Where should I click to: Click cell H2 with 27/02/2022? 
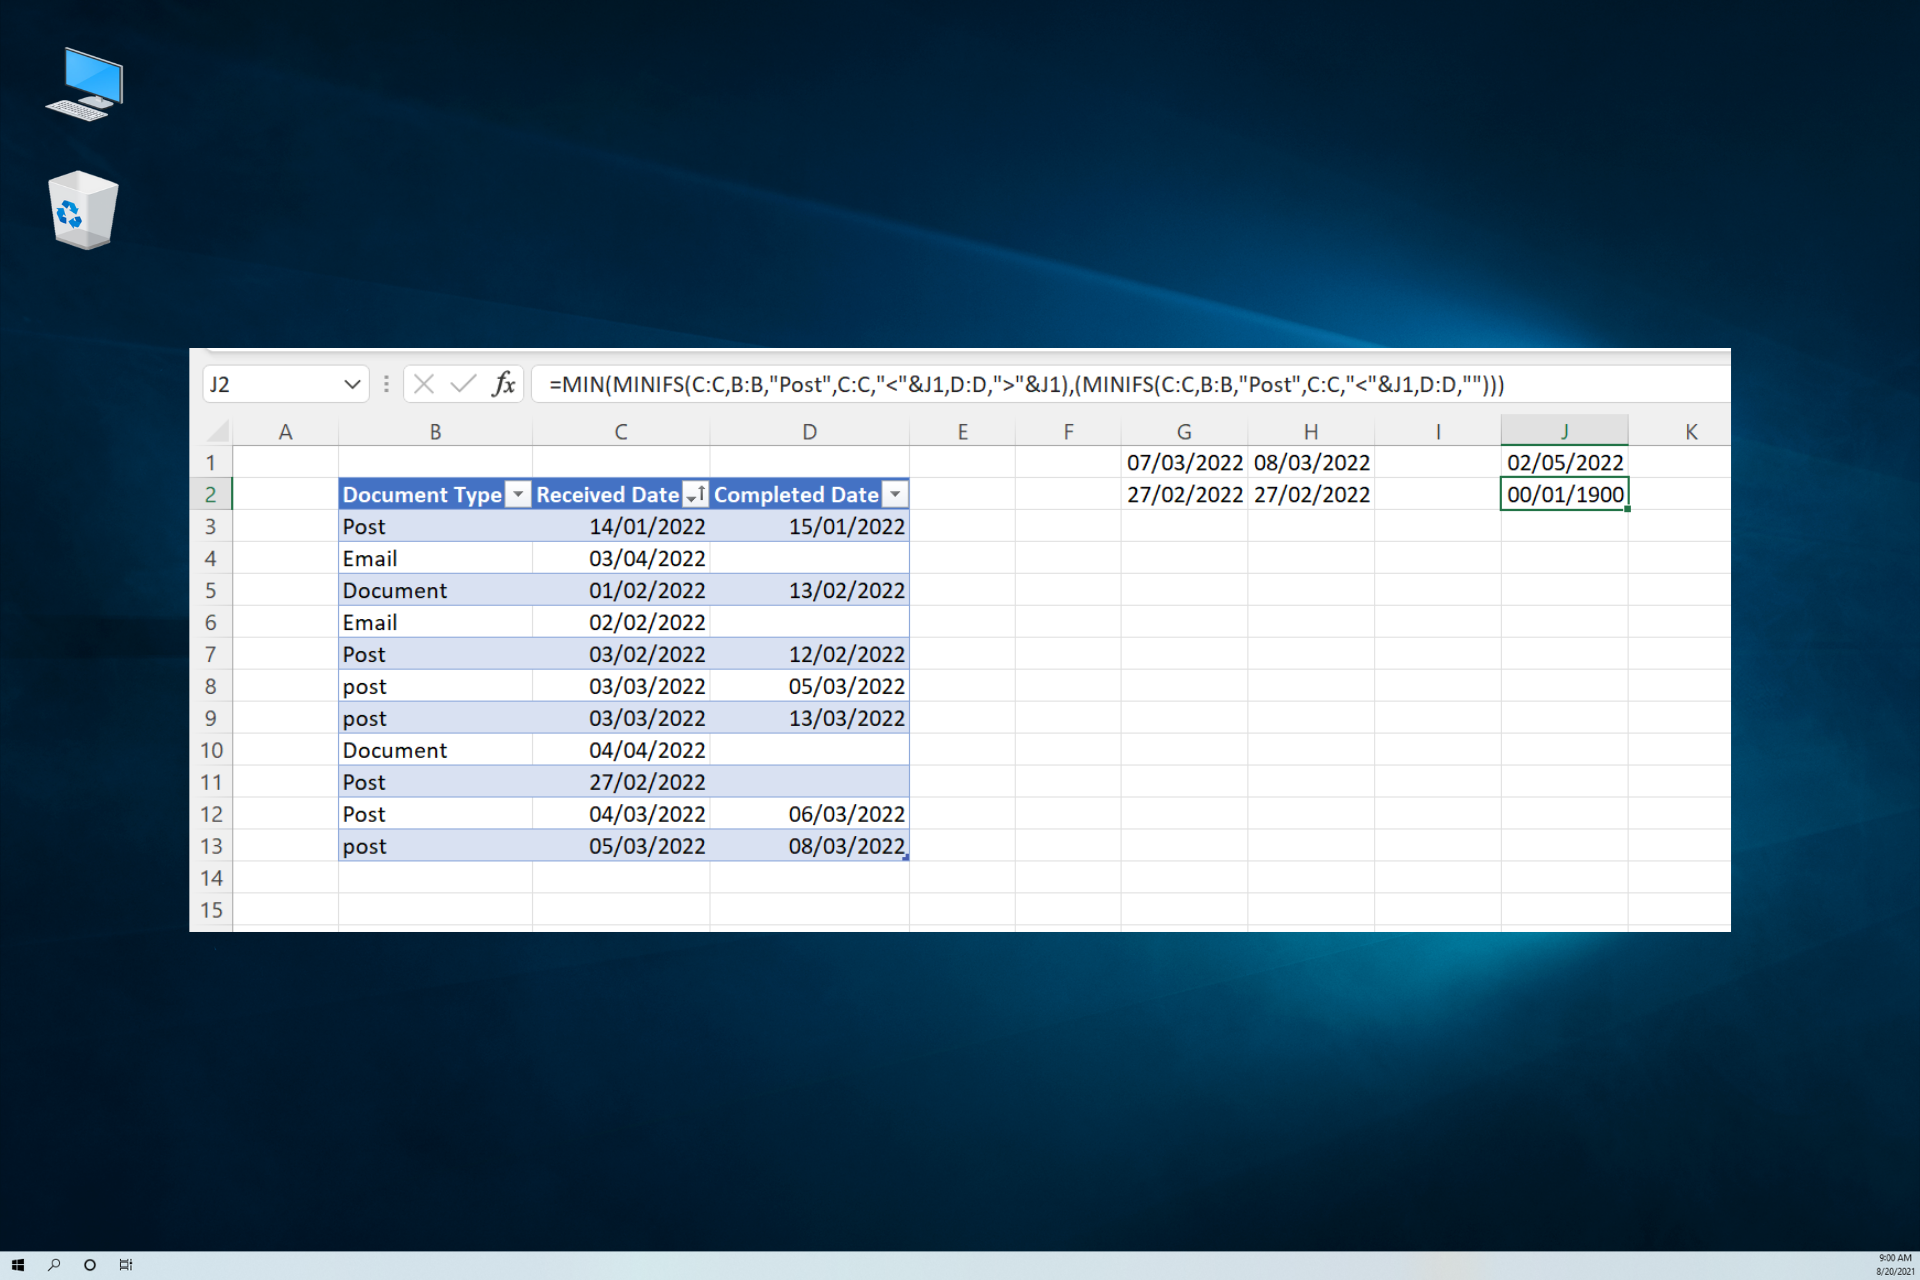[1311, 494]
